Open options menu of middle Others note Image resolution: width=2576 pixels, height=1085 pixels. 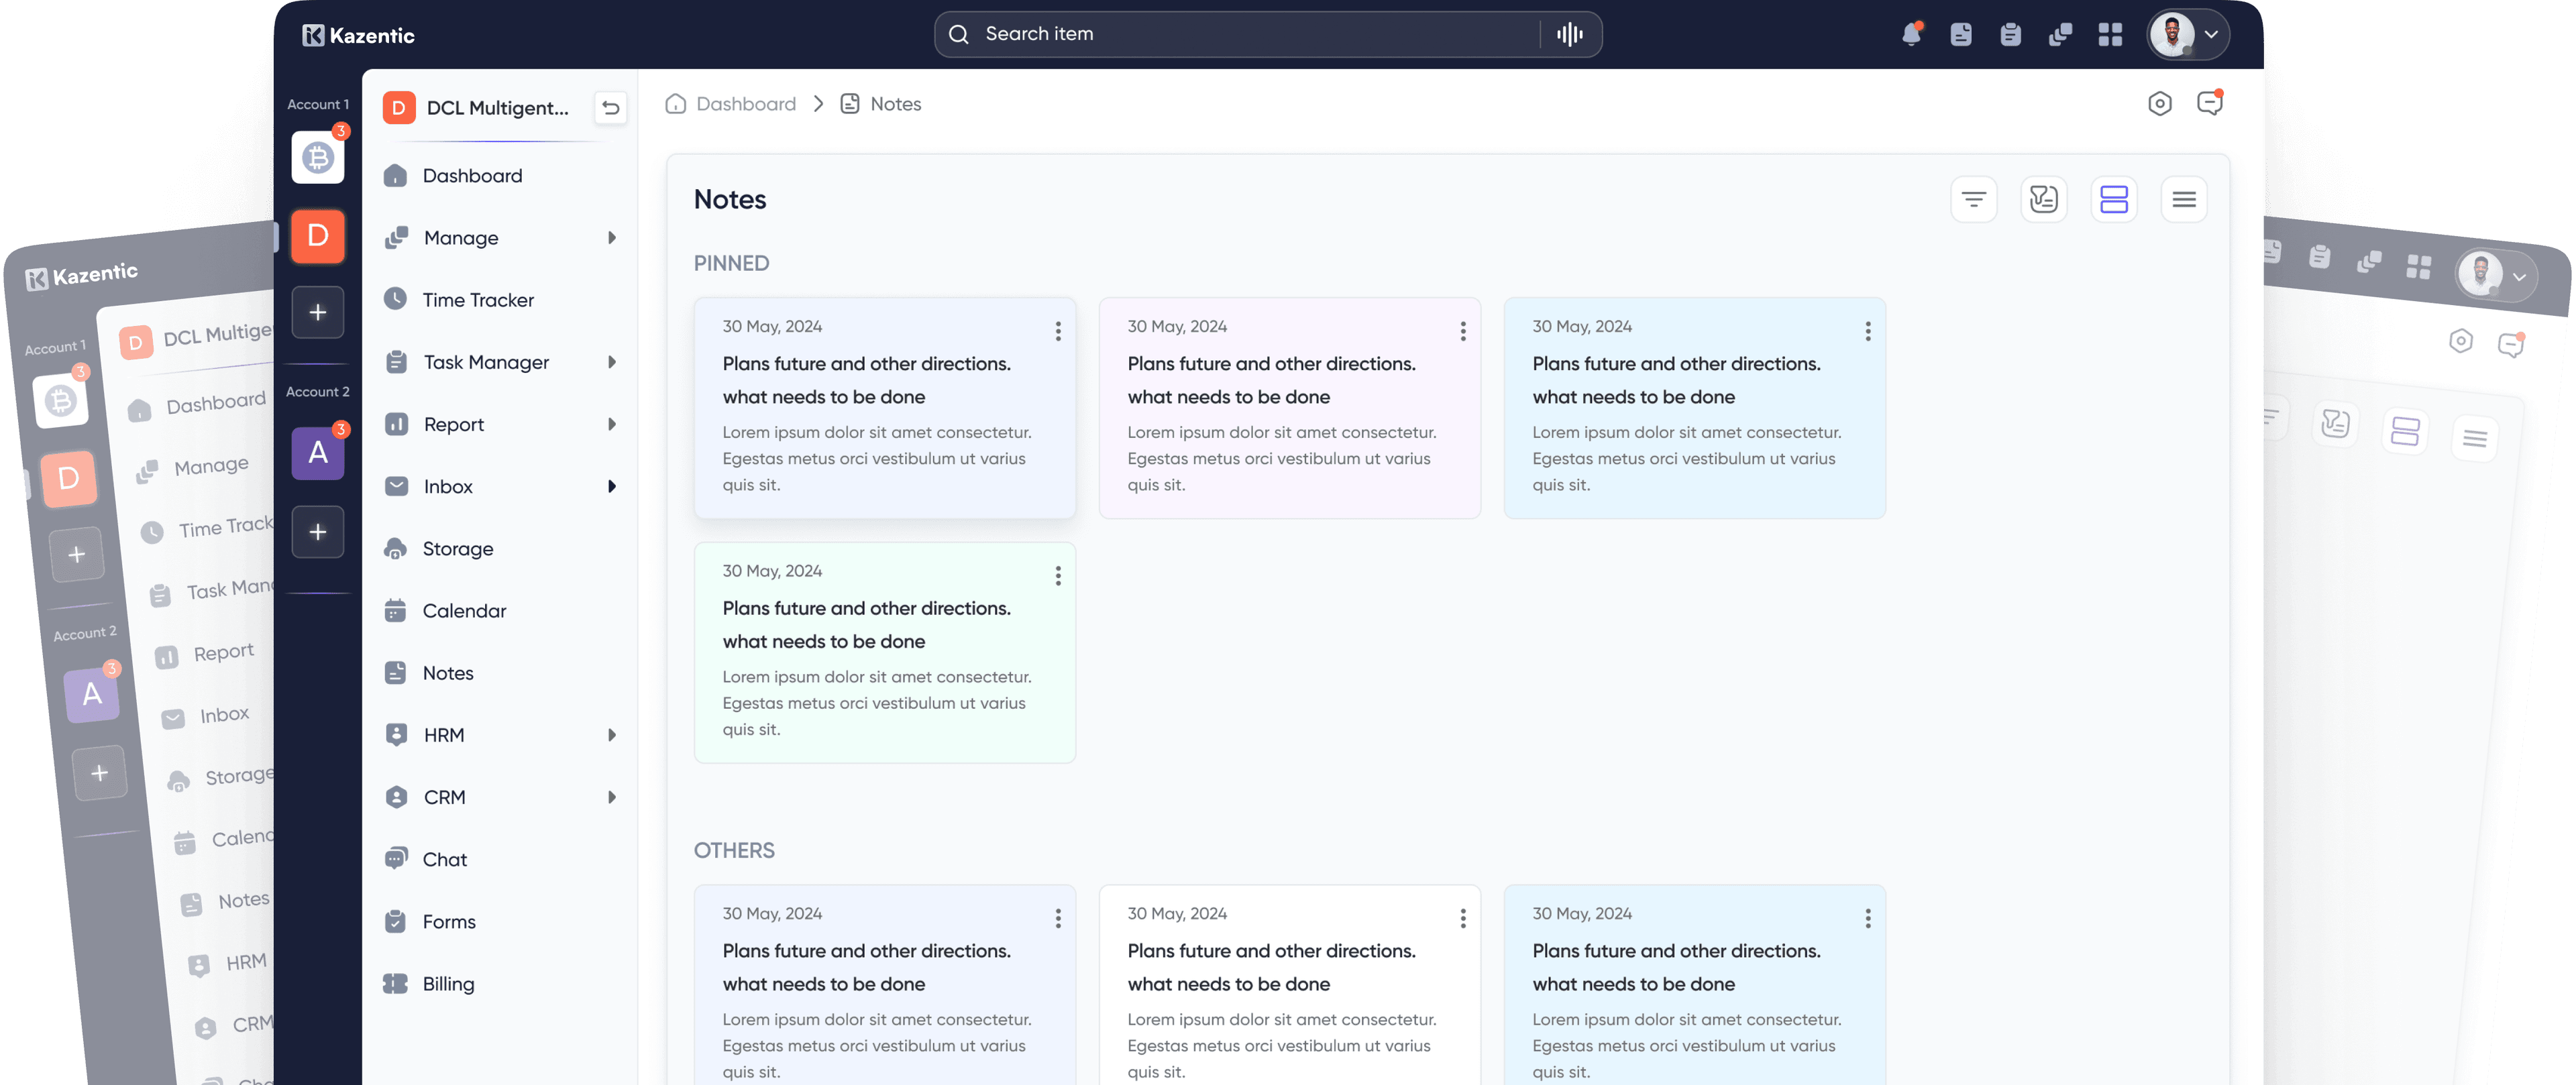tap(1463, 918)
